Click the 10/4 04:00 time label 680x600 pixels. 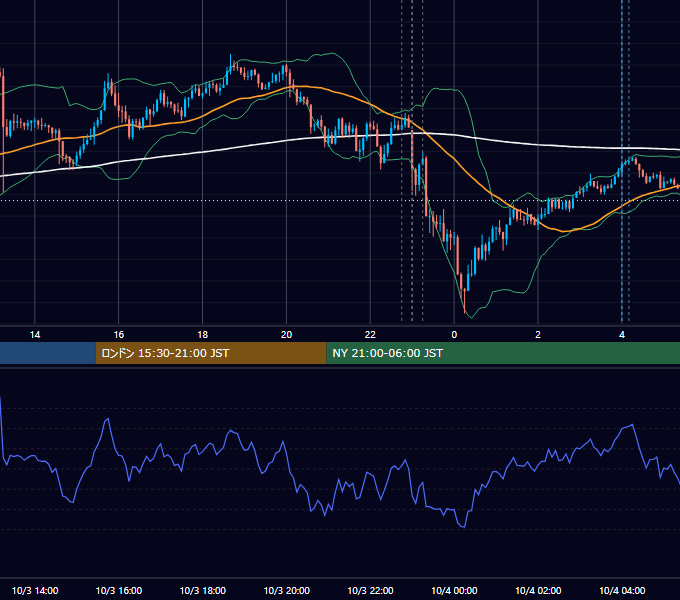(x=622, y=590)
